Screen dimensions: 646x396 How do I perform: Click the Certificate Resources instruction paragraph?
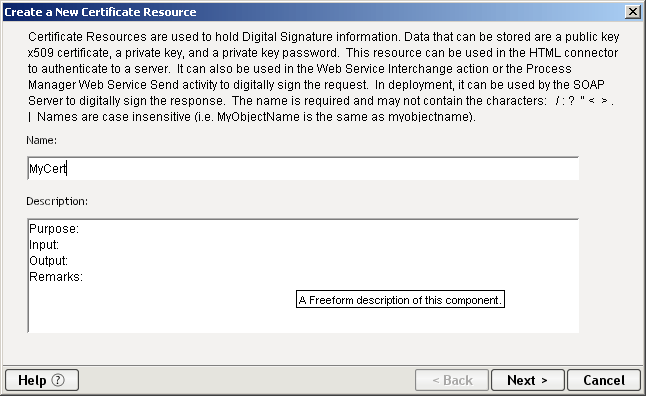point(323,77)
